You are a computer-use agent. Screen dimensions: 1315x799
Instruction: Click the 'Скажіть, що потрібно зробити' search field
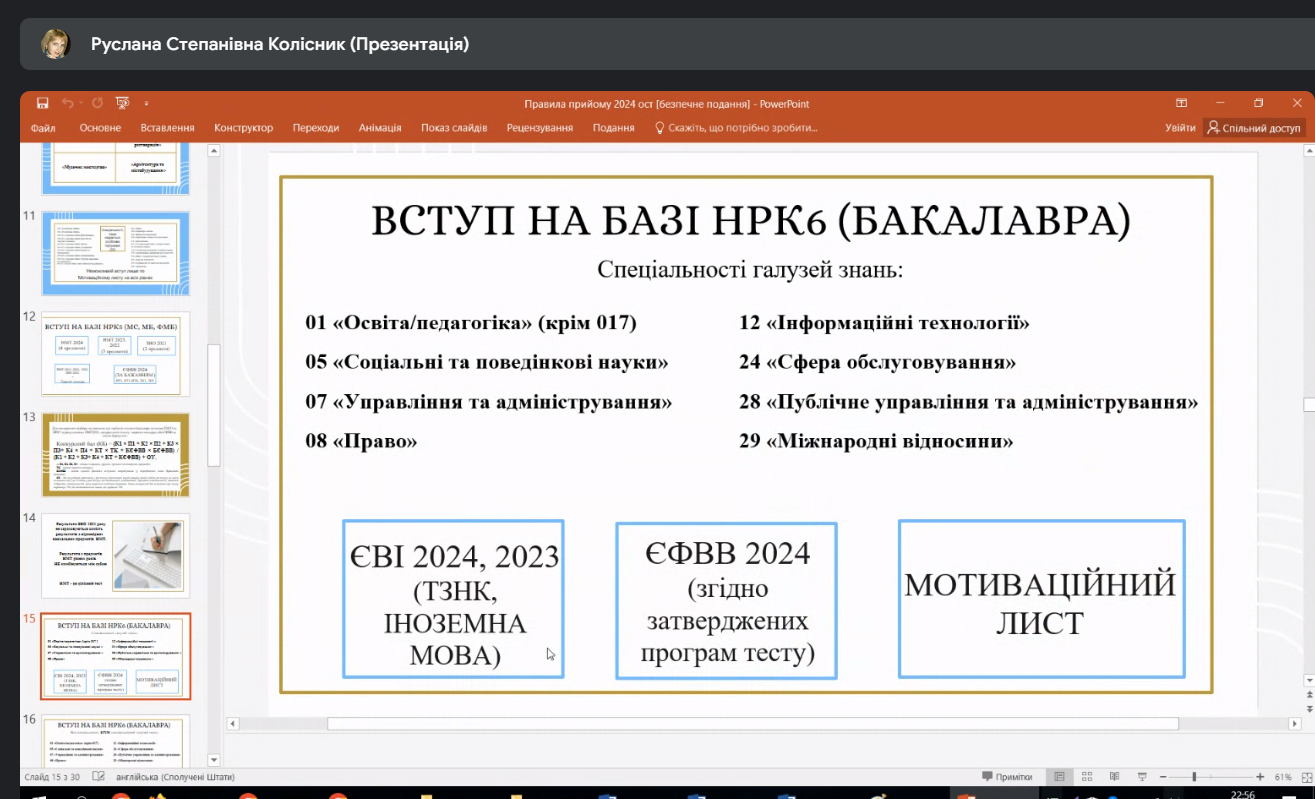737,128
